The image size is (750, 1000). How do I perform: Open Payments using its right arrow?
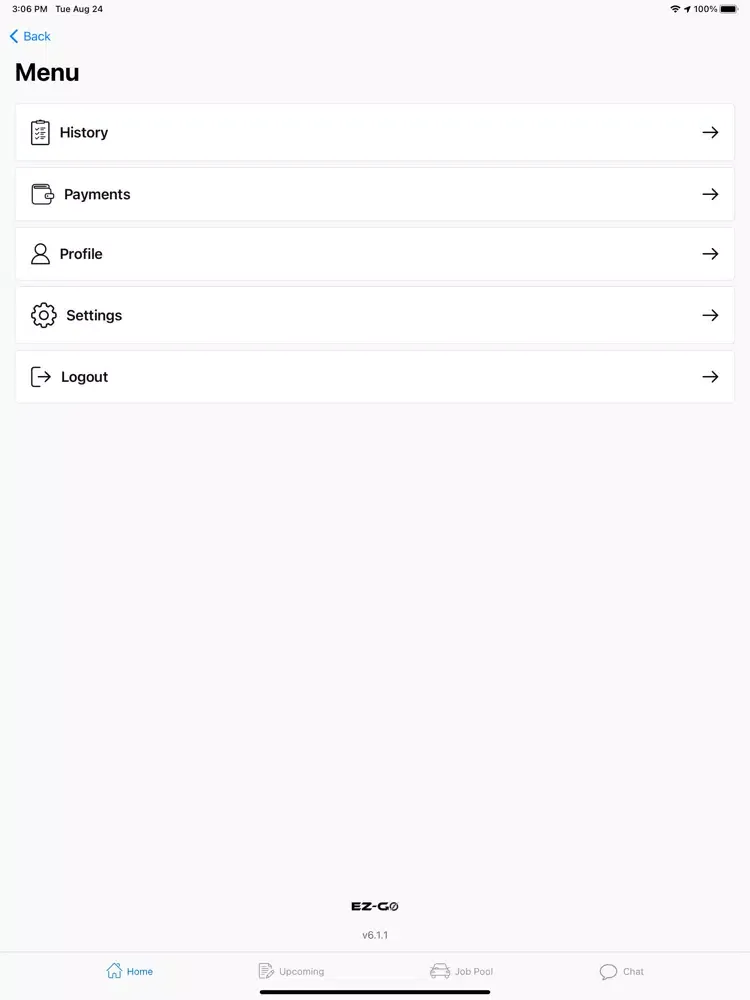click(x=710, y=194)
